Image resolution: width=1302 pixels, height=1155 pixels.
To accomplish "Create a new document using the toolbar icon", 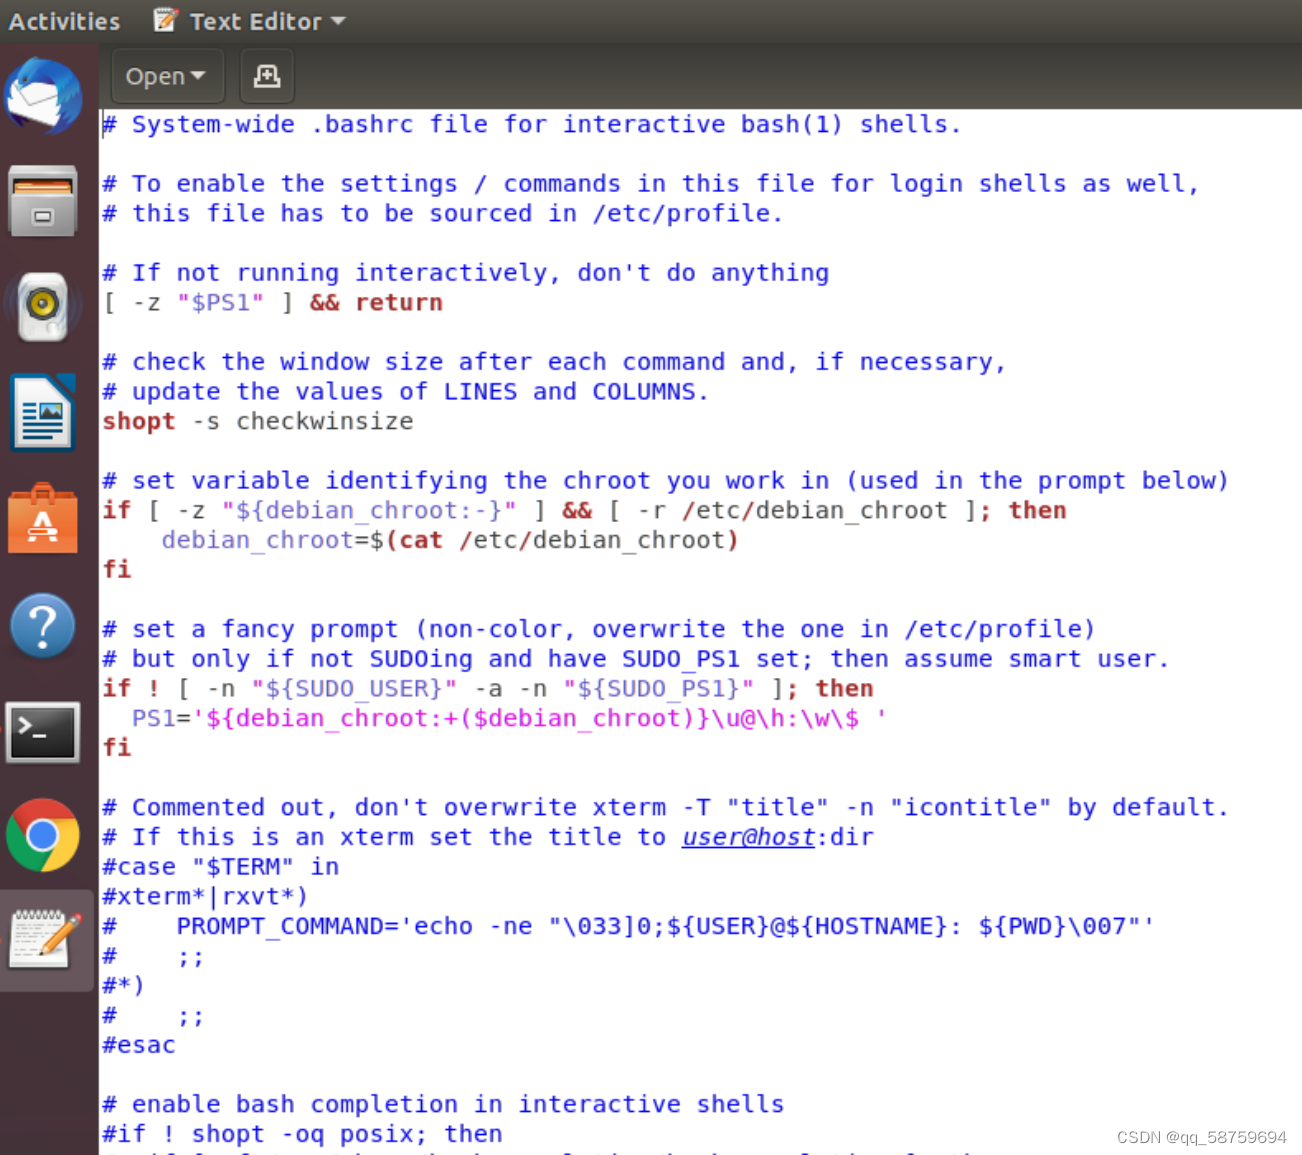I will pyautogui.click(x=266, y=75).
